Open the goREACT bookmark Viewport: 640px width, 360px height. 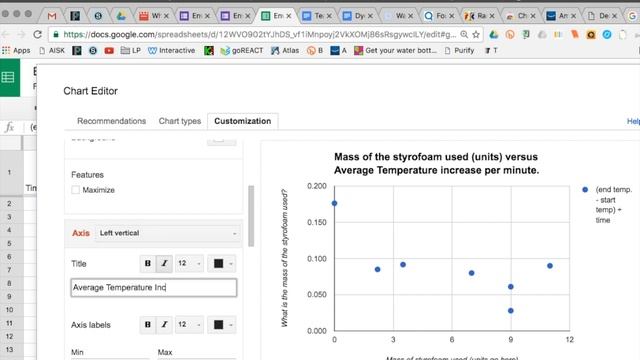242,51
